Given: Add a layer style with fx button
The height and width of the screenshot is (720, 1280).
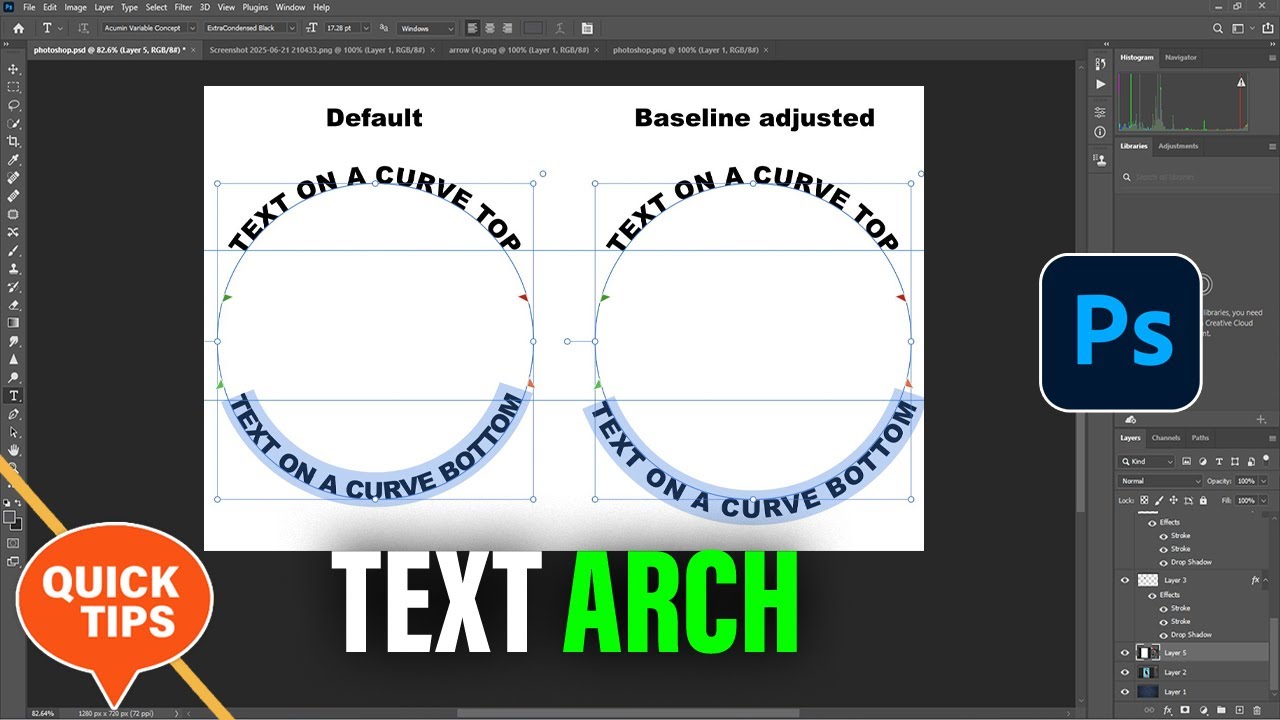Looking at the screenshot, I should point(1167,710).
